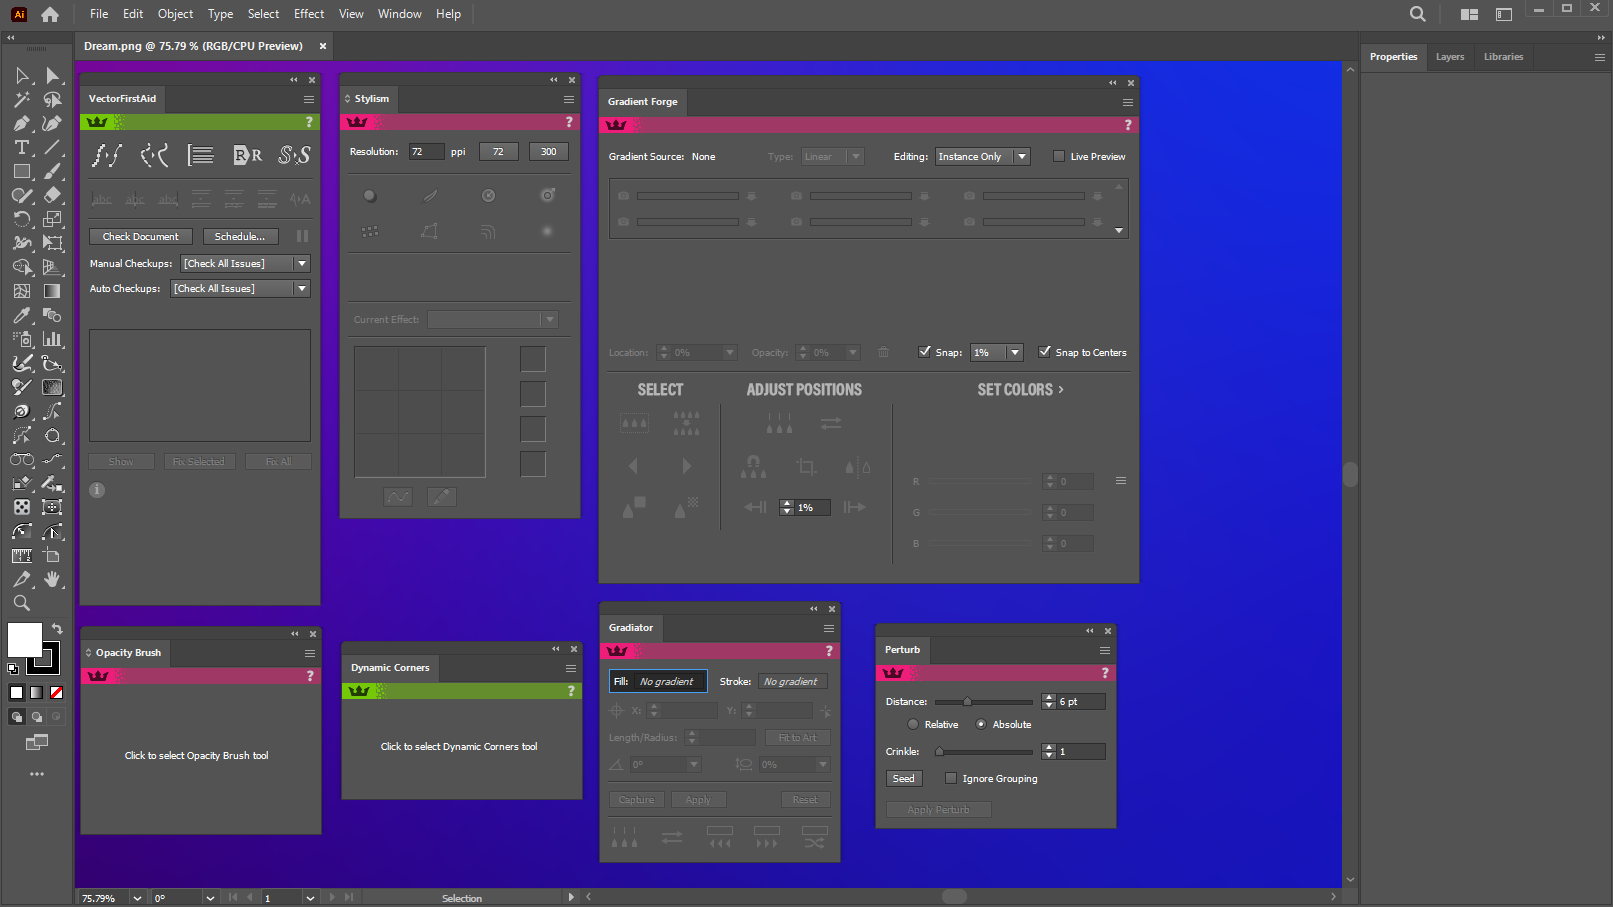
Task: Select the Direct Selection tool
Action: 53,76
